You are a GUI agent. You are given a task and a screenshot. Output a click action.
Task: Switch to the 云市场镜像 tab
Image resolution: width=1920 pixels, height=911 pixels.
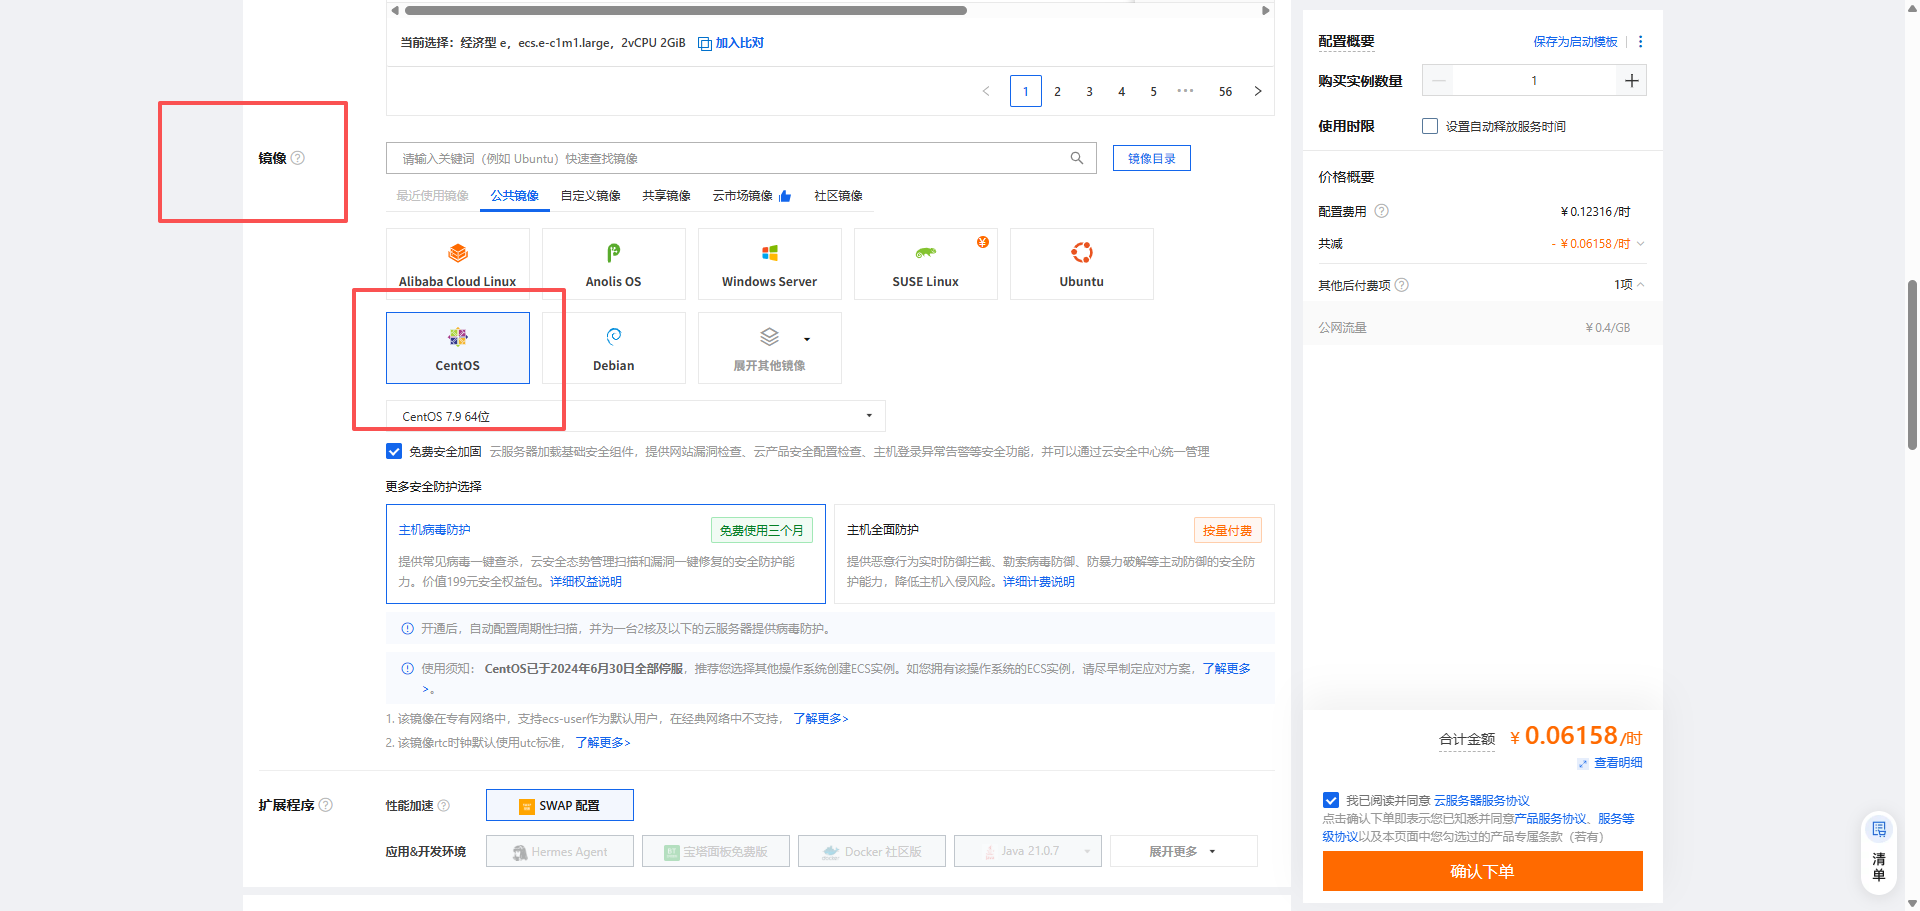pyautogui.click(x=752, y=196)
